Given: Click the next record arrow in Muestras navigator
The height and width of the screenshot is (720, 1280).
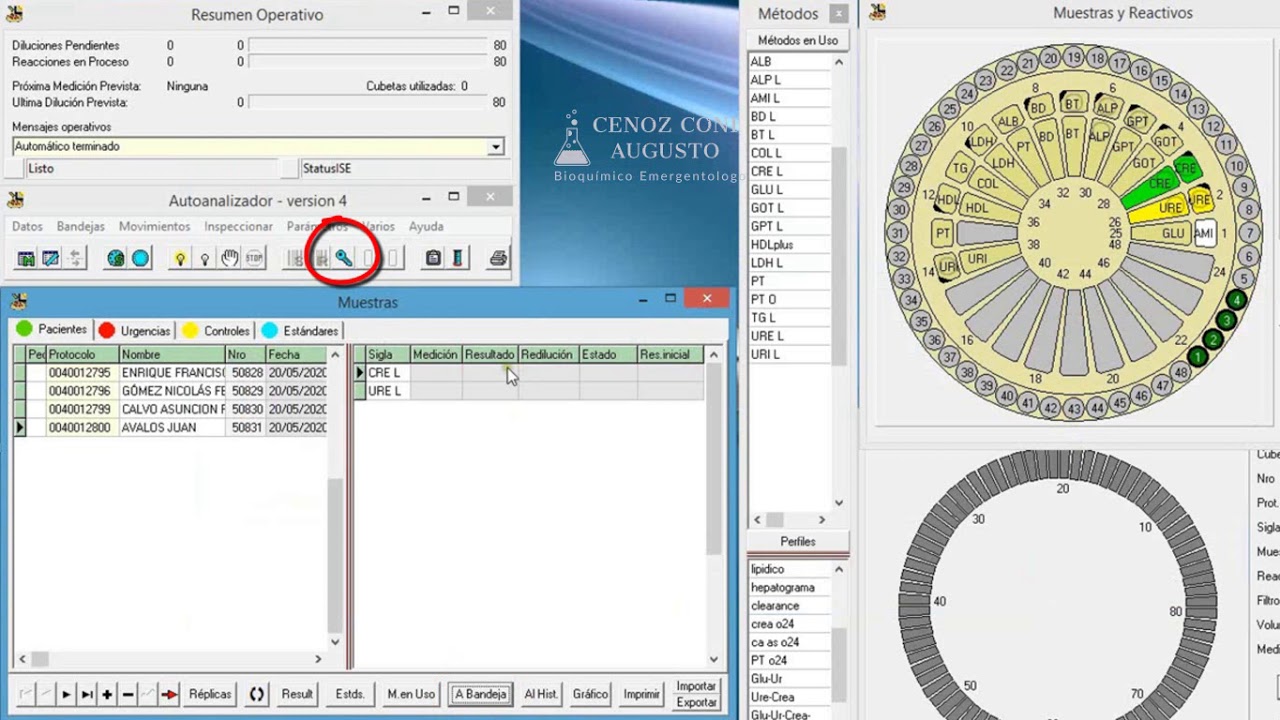Looking at the screenshot, I should [x=66, y=694].
